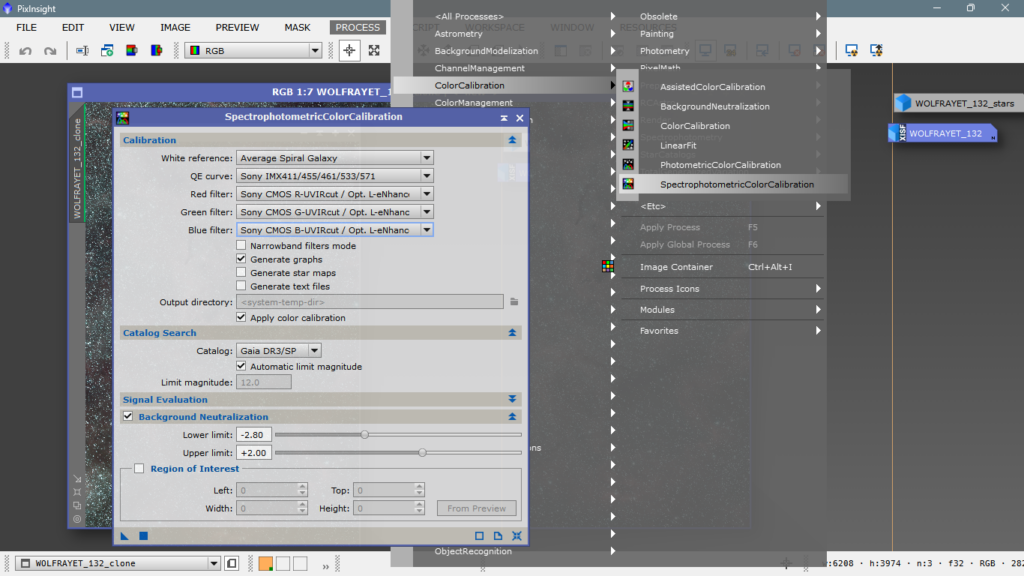
Task: Click the Upper limit value field
Action: (x=254, y=453)
